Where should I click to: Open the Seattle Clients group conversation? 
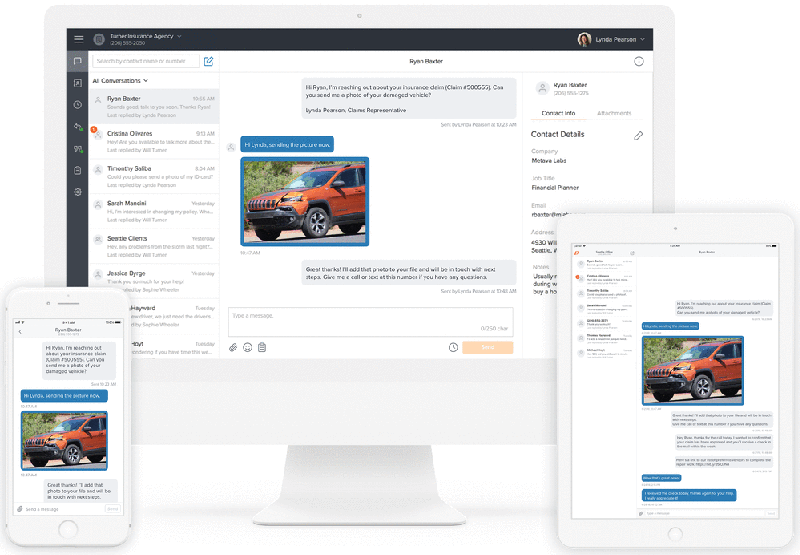click(x=154, y=246)
